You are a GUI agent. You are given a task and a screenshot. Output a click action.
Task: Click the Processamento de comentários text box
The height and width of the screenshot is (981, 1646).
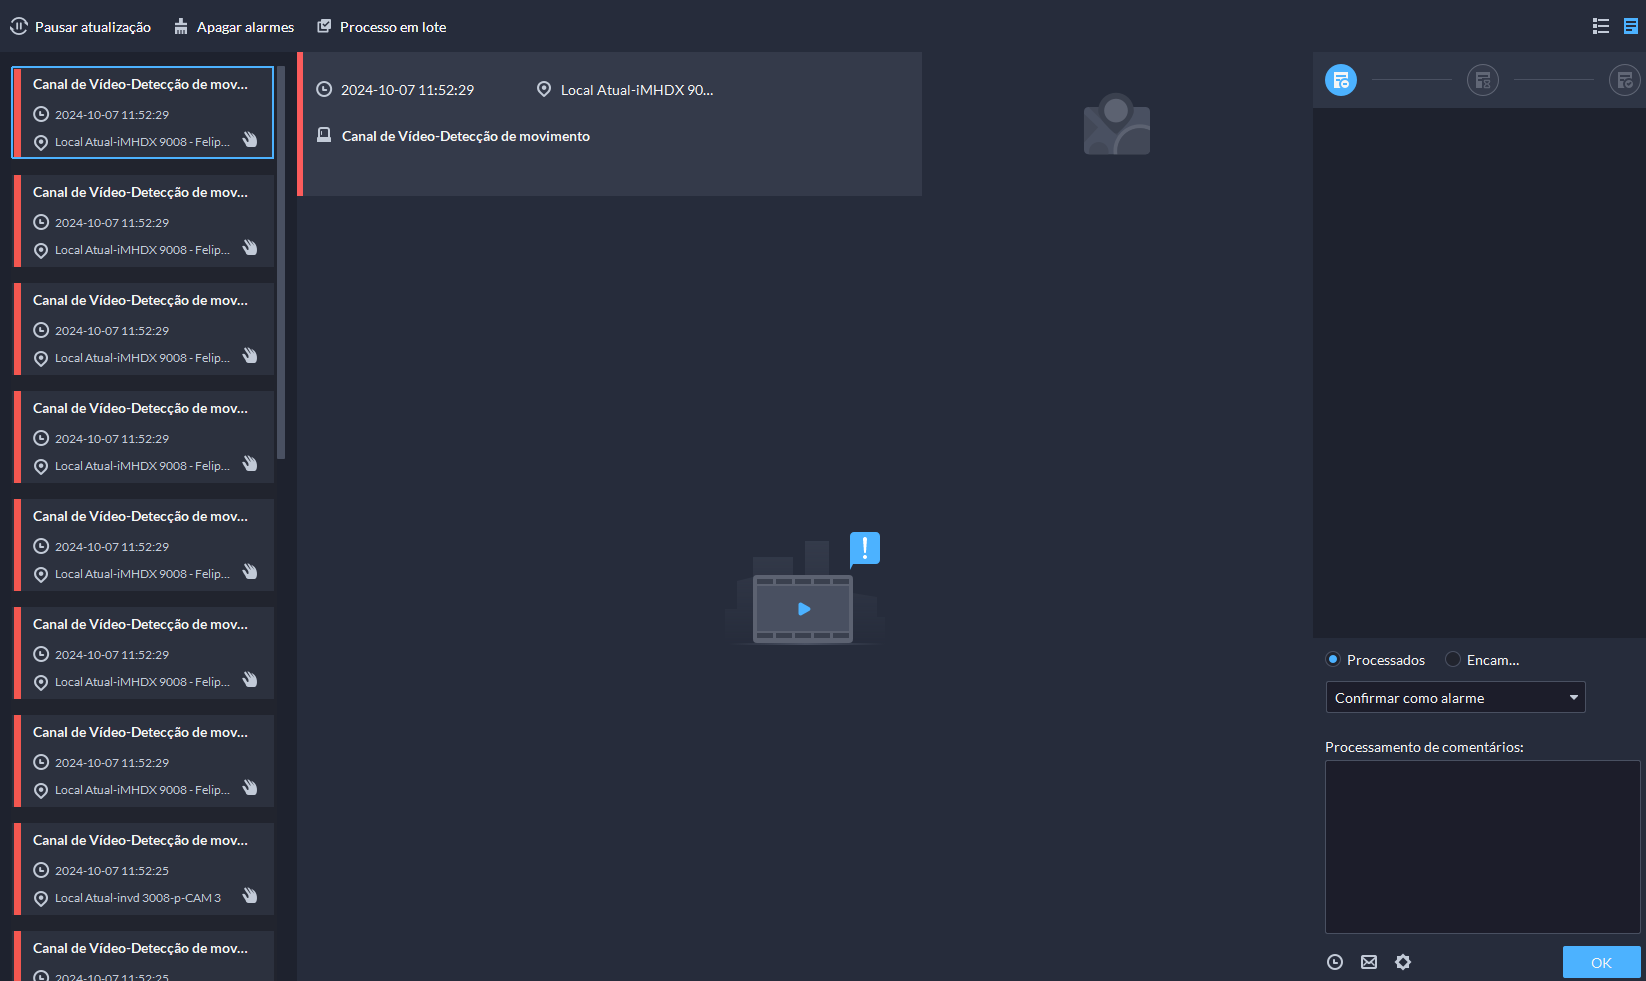point(1482,846)
